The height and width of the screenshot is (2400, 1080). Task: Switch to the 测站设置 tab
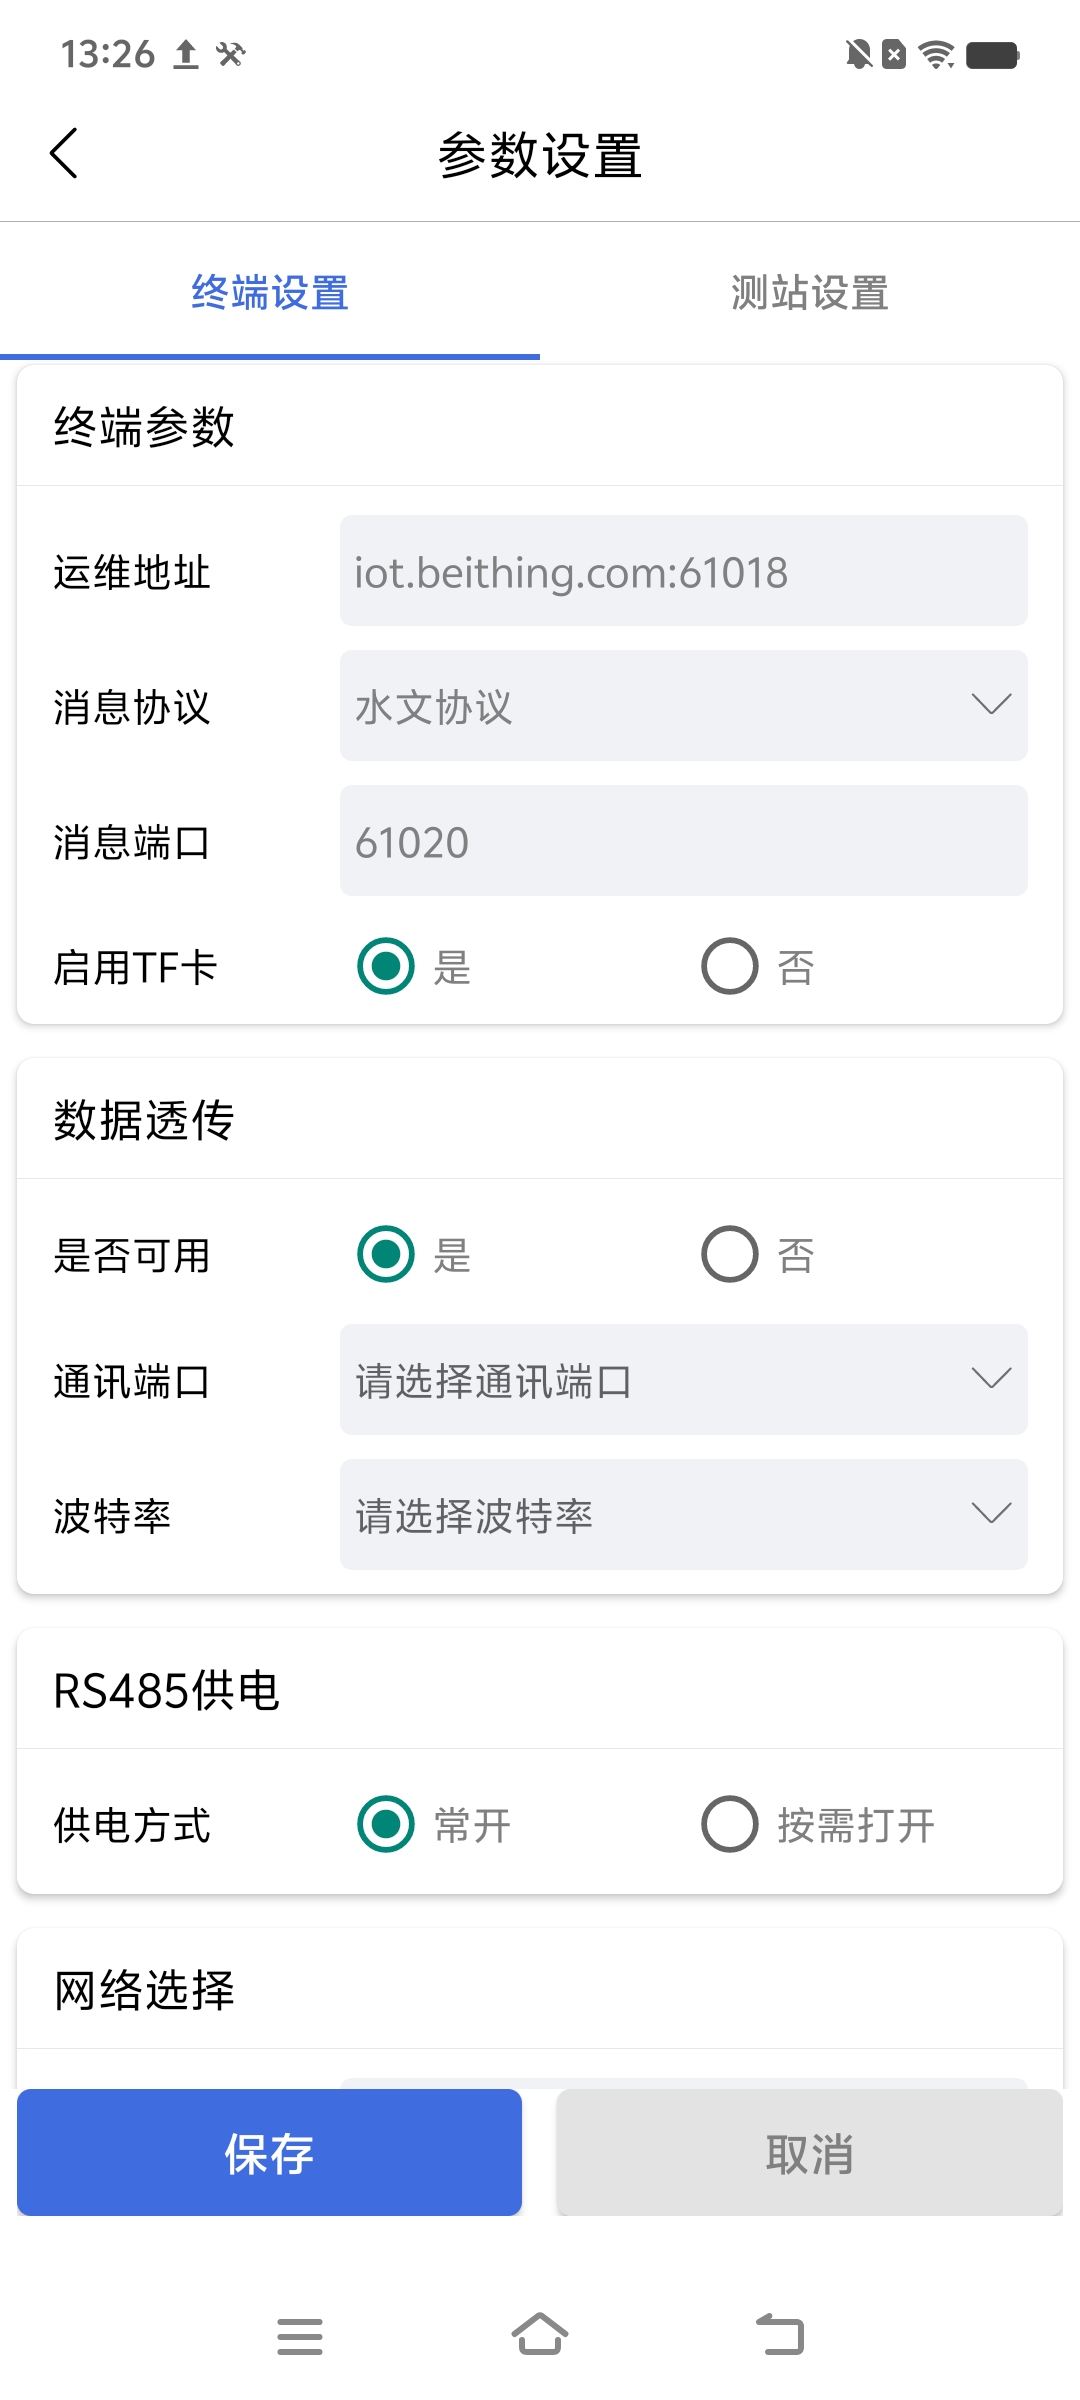pyautogui.click(x=810, y=293)
